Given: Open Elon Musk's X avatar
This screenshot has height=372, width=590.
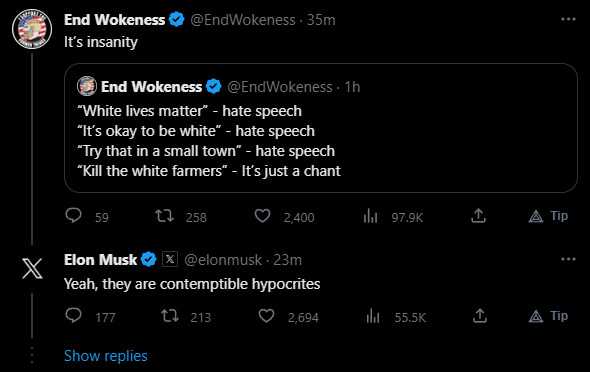Looking at the screenshot, I should coord(32,268).
